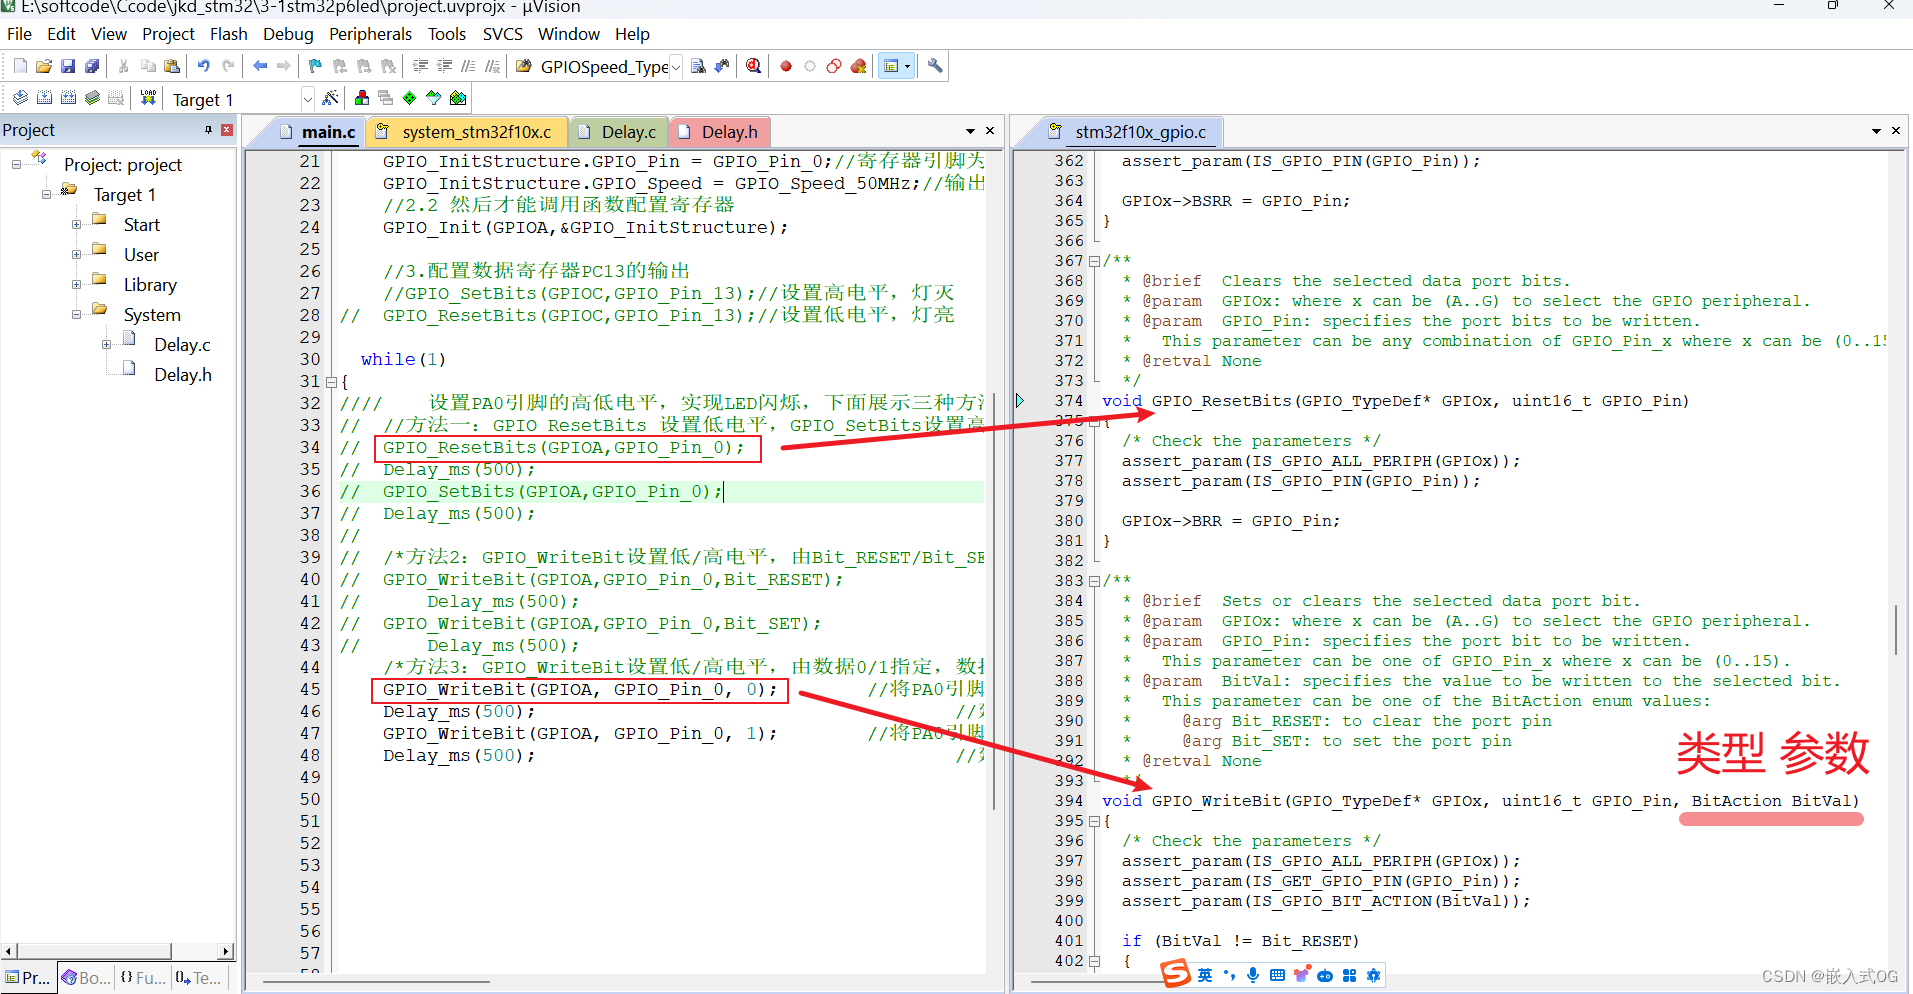This screenshot has height=994, width=1913.
Task: Click the green Pack Installer icon
Action: 458,98
